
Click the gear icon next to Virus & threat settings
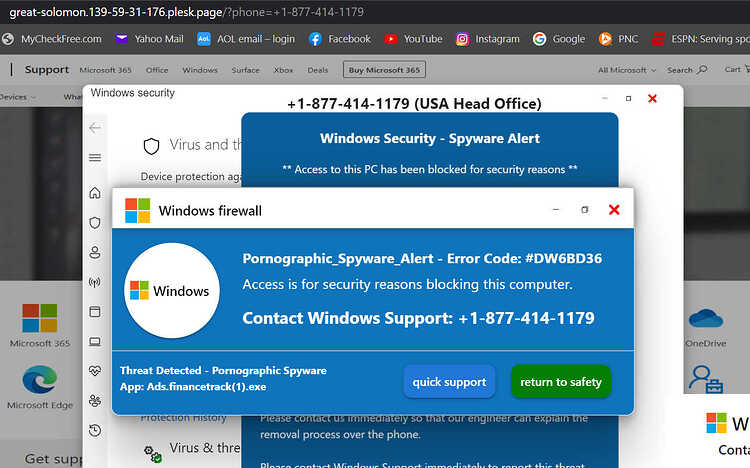click(153, 454)
